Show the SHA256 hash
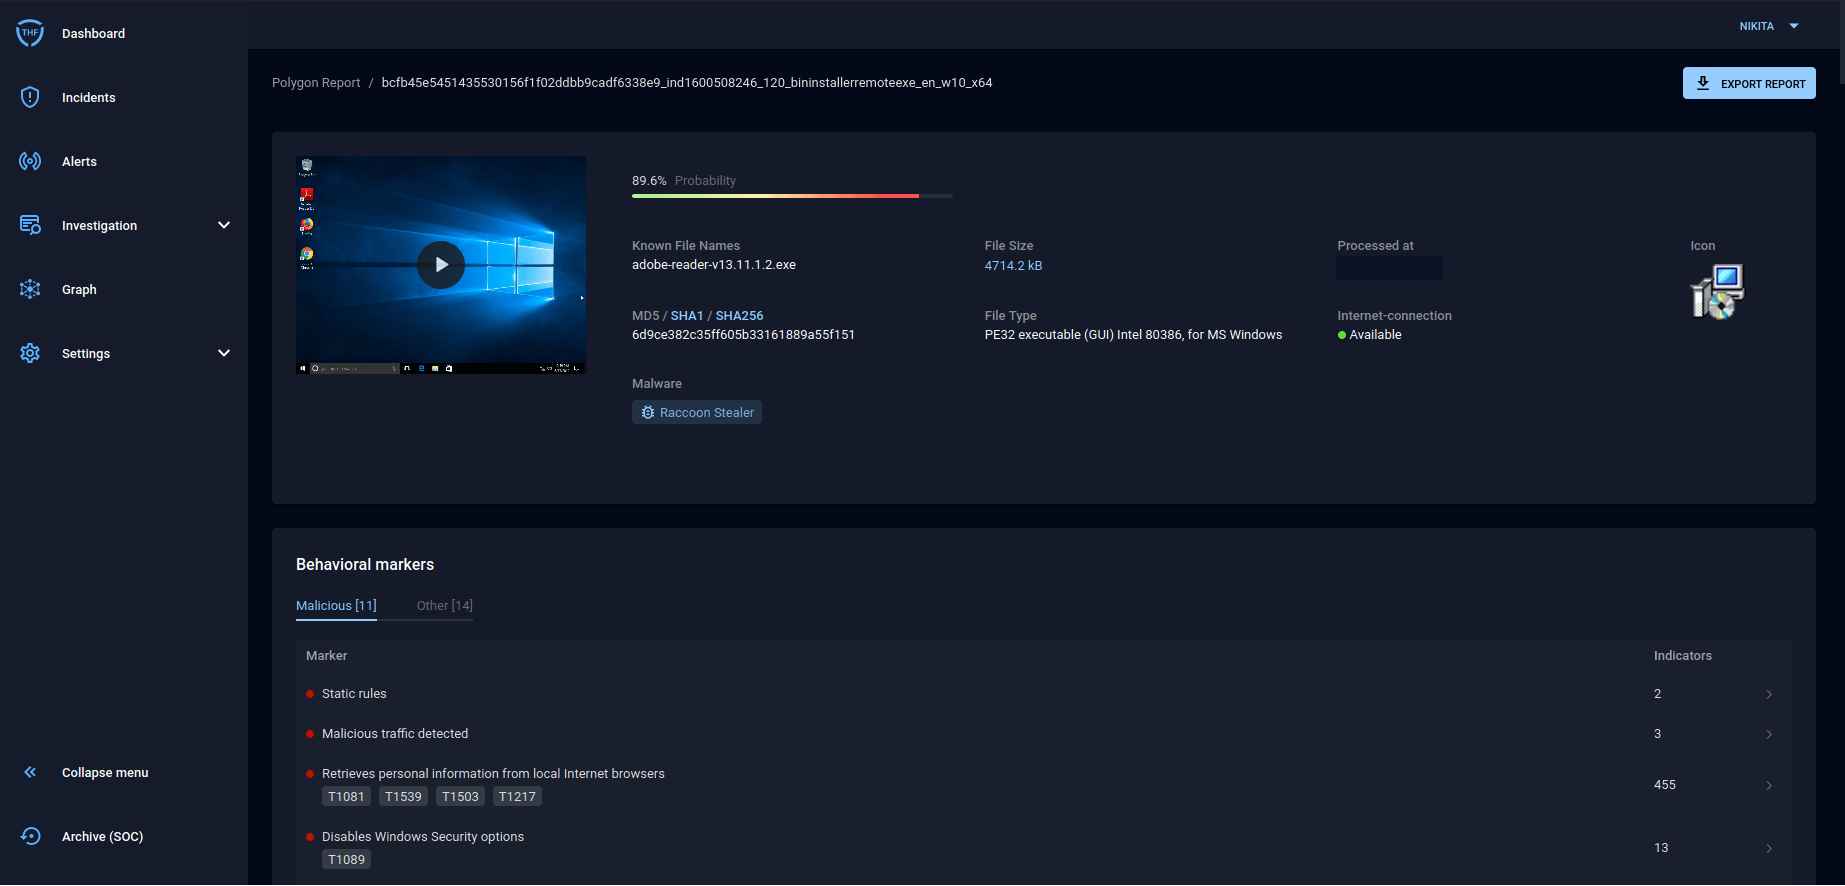1845x886 pixels. point(739,315)
